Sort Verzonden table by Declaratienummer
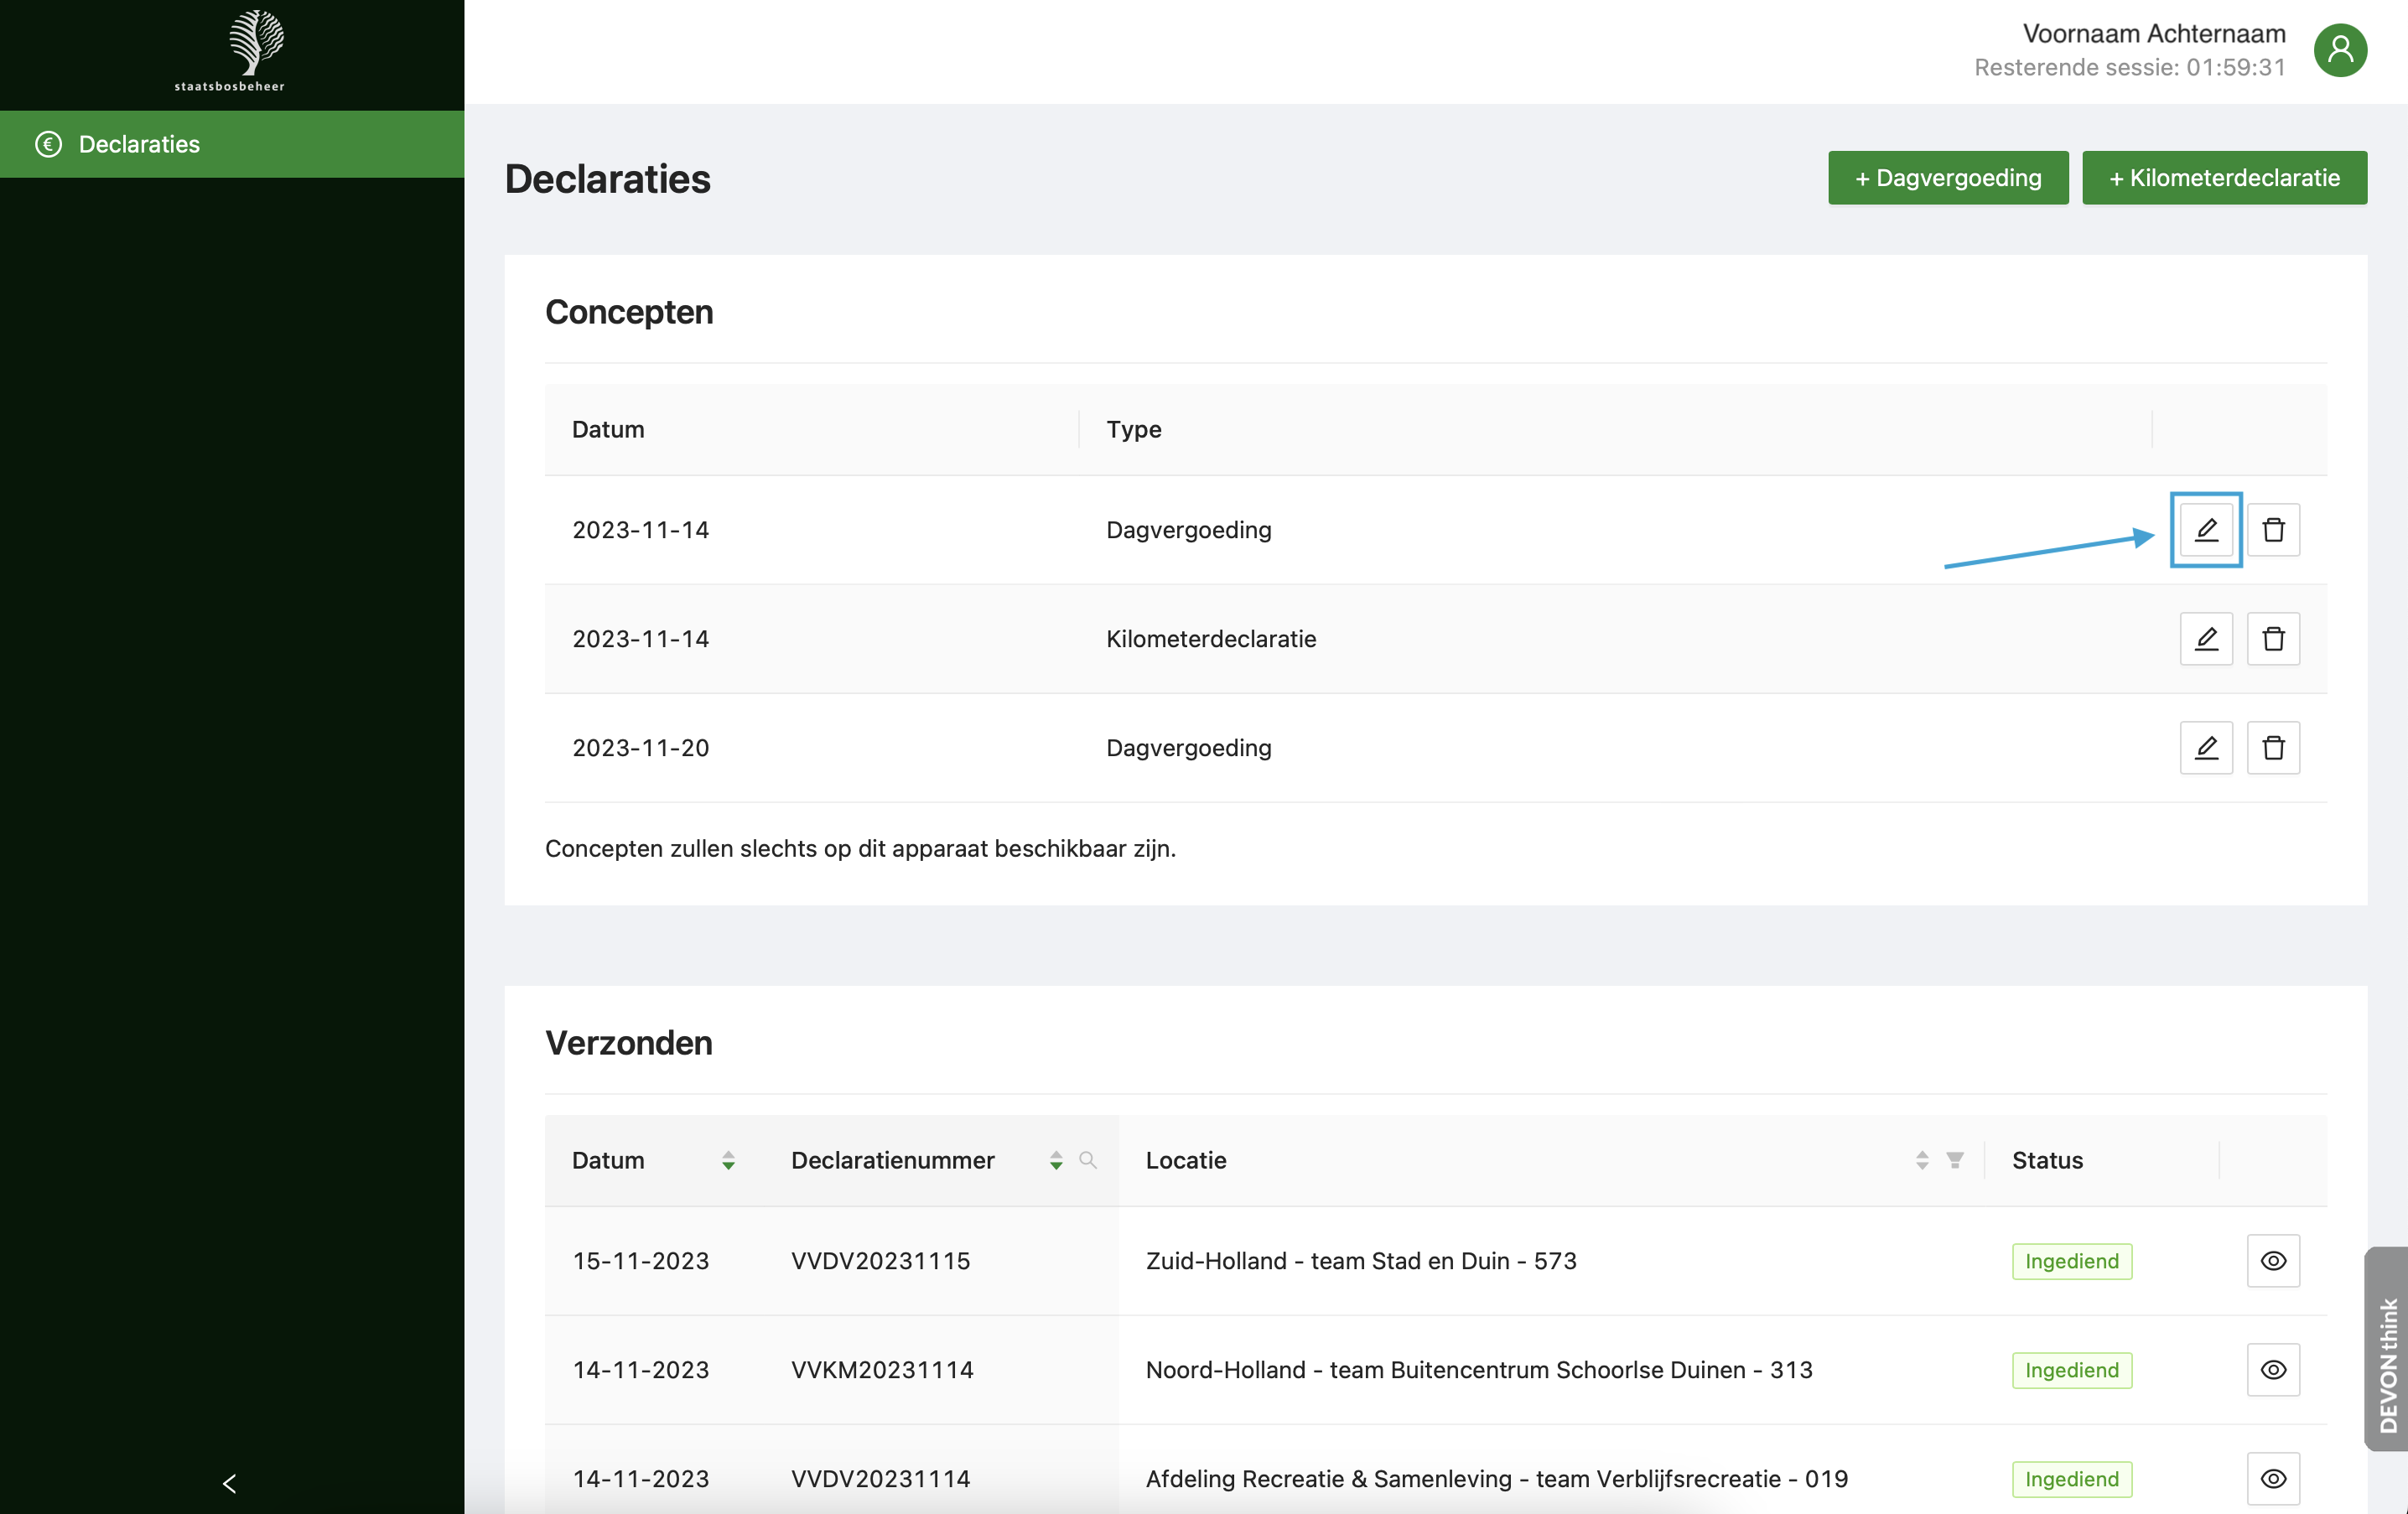Viewport: 2408px width, 1514px height. 1056,1160
